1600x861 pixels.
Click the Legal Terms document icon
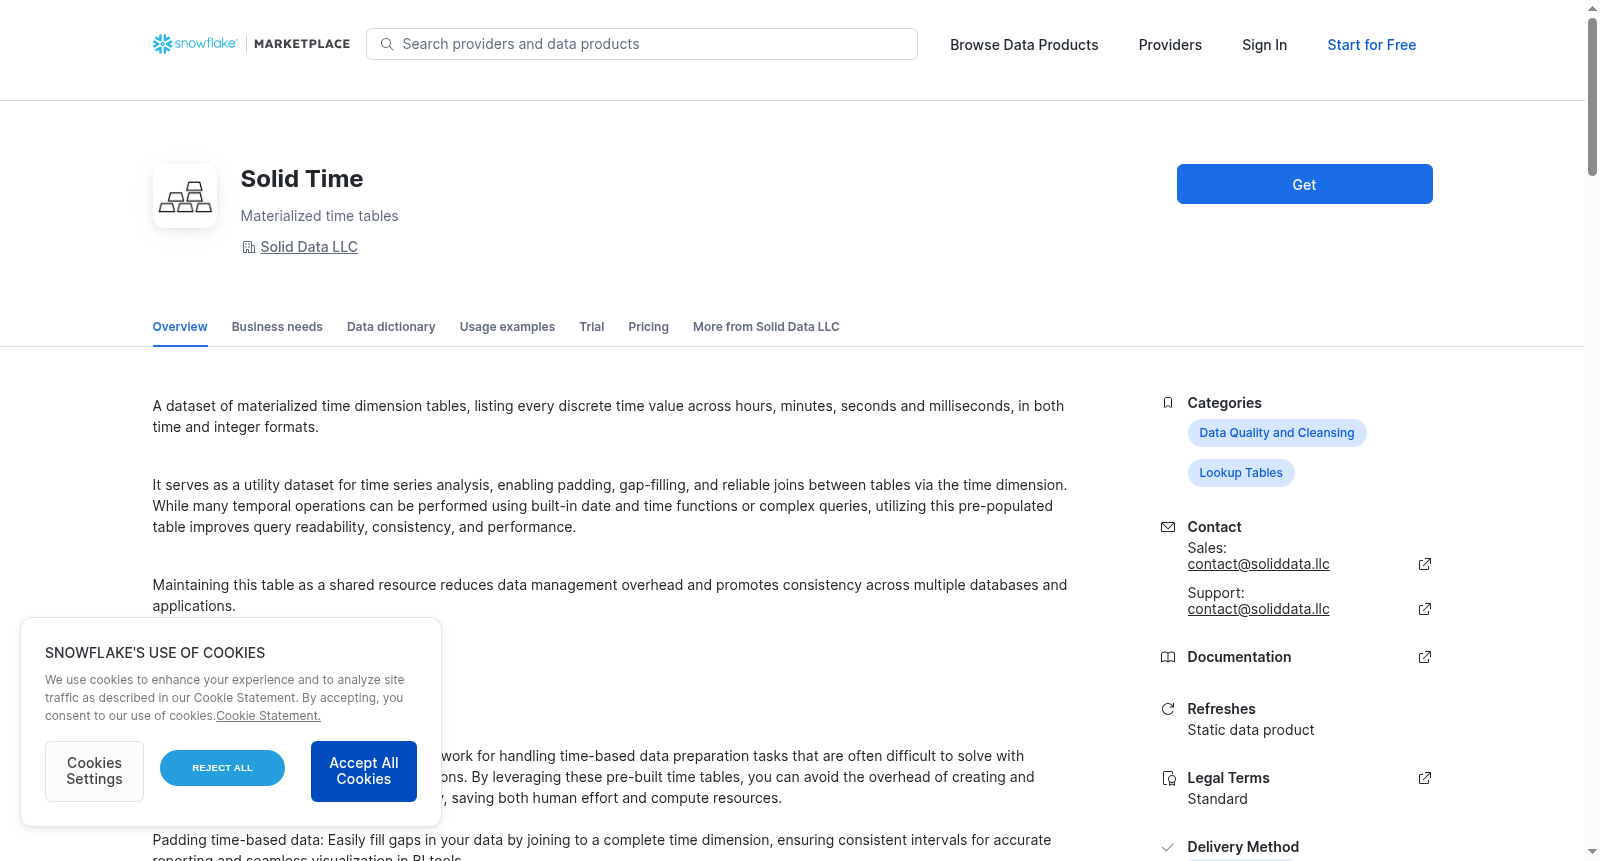[1168, 778]
